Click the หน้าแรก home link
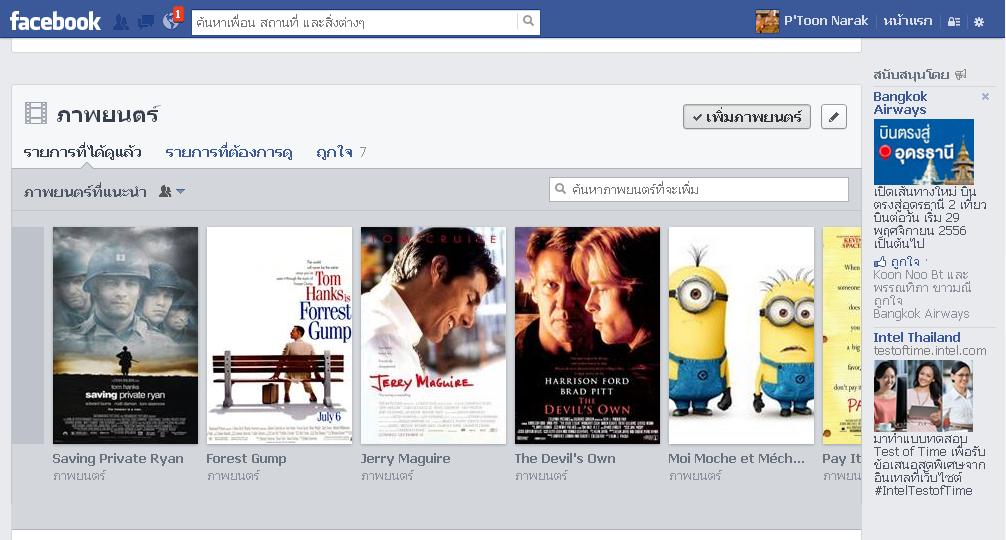This screenshot has width=1006, height=540. click(x=907, y=21)
